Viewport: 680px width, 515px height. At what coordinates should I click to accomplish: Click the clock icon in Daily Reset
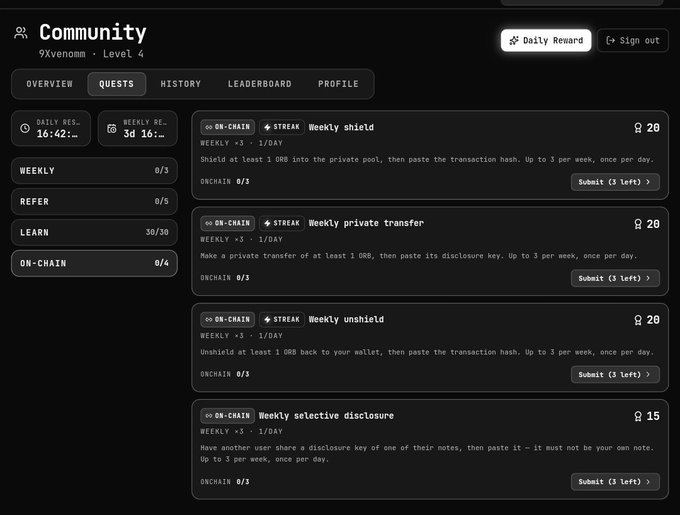pyautogui.click(x=25, y=128)
